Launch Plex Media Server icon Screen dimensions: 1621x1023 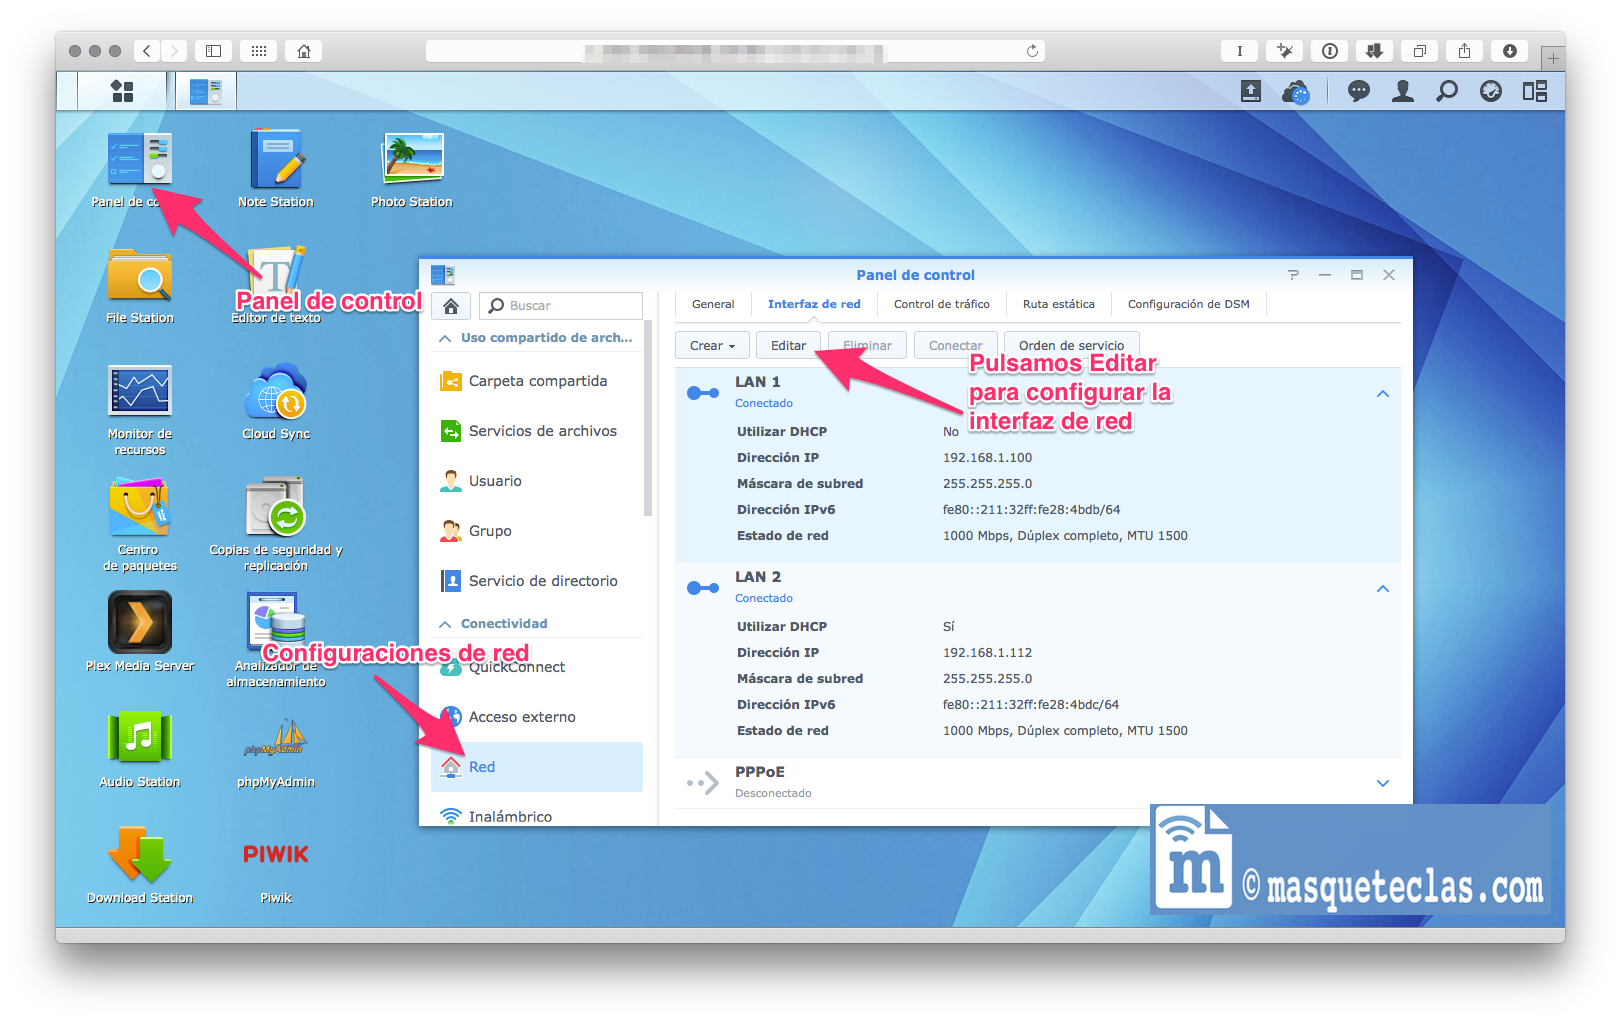[140, 623]
